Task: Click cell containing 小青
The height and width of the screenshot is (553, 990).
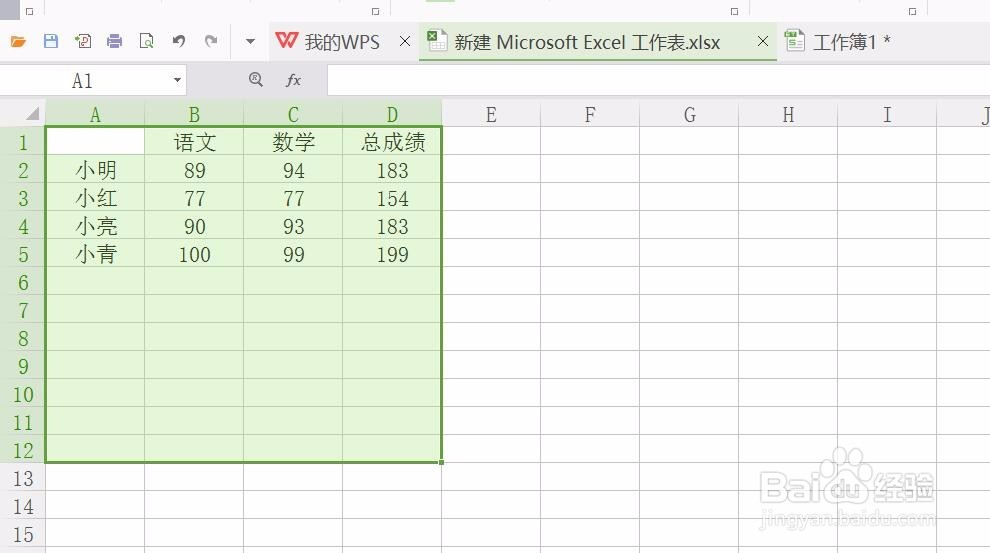Action: pyautogui.click(x=95, y=254)
